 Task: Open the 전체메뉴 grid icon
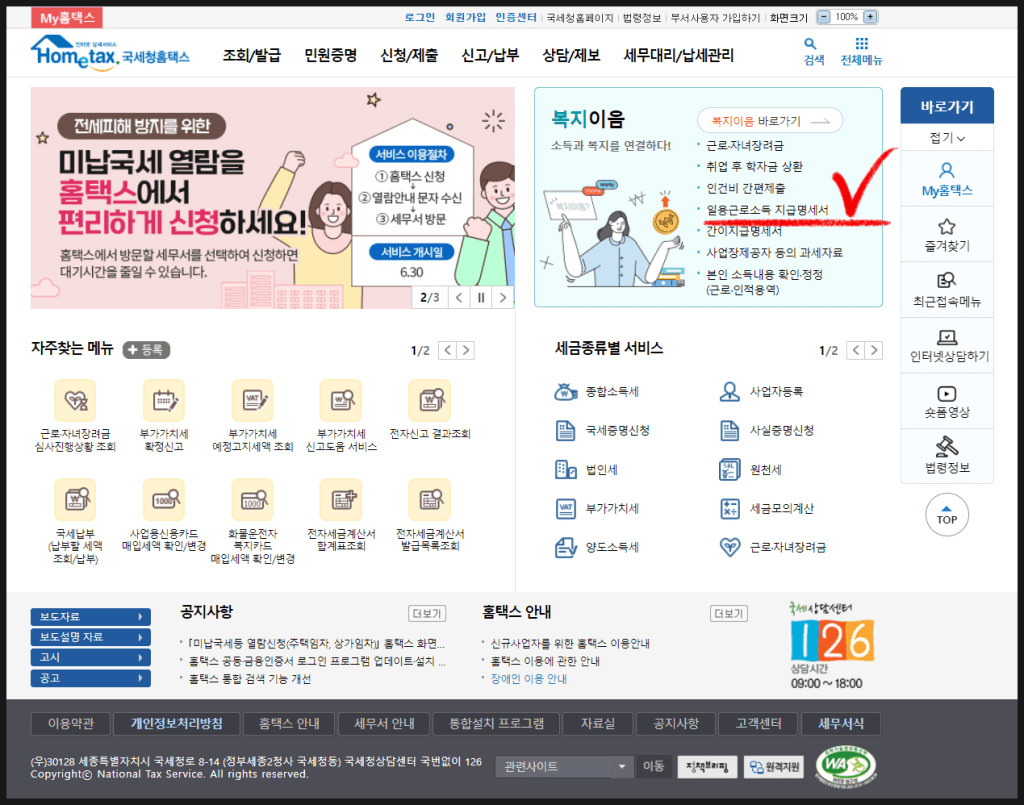pos(861,44)
